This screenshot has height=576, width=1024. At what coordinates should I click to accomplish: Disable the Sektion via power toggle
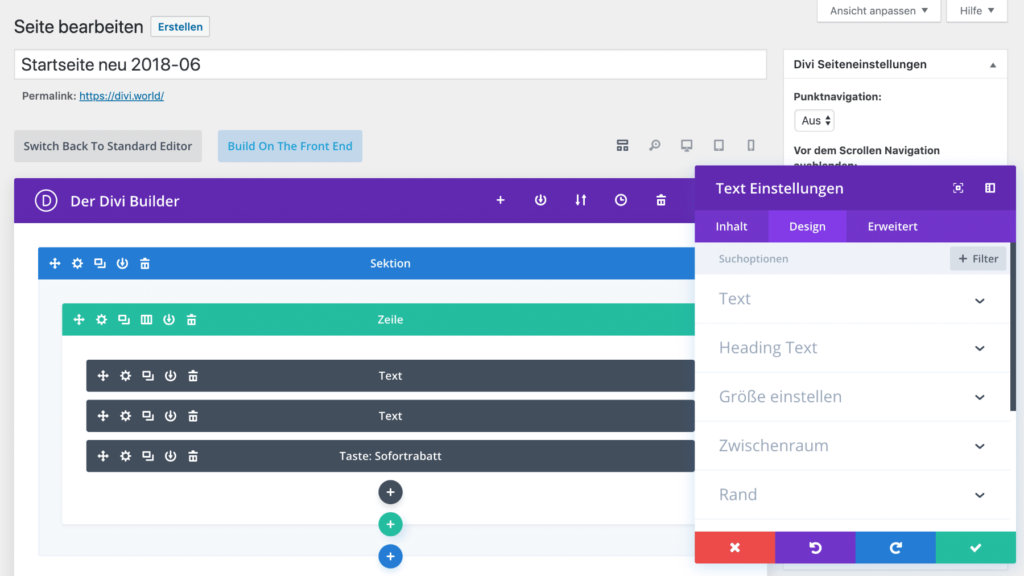pyautogui.click(x=122, y=263)
